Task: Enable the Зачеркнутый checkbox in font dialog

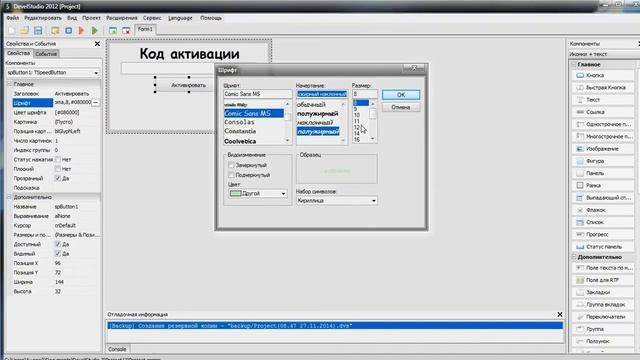Action: pyautogui.click(x=231, y=165)
